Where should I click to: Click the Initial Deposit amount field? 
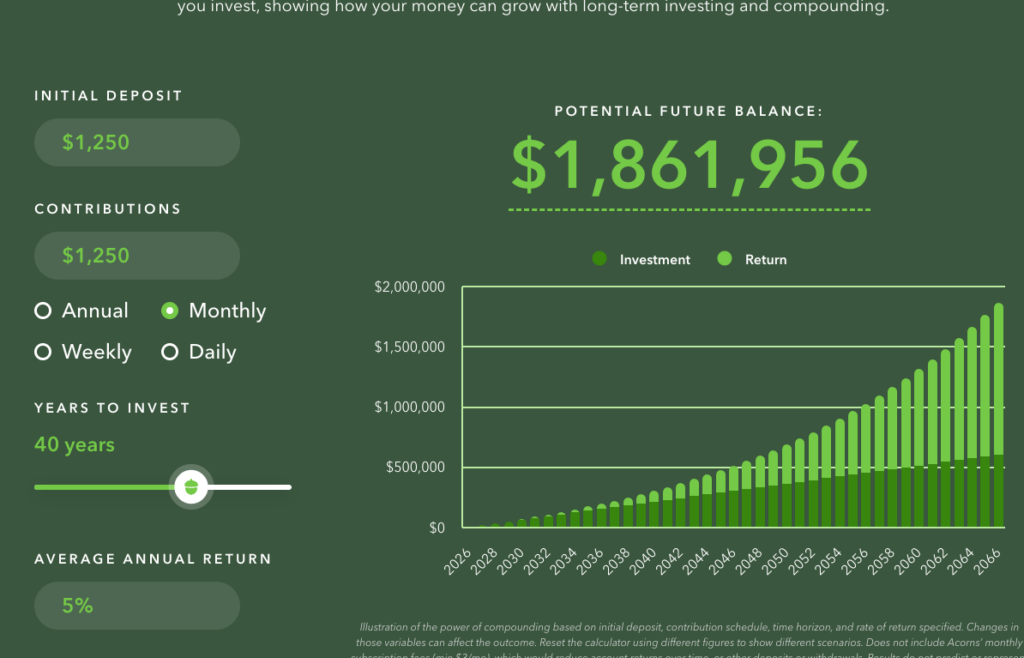pos(137,143)
